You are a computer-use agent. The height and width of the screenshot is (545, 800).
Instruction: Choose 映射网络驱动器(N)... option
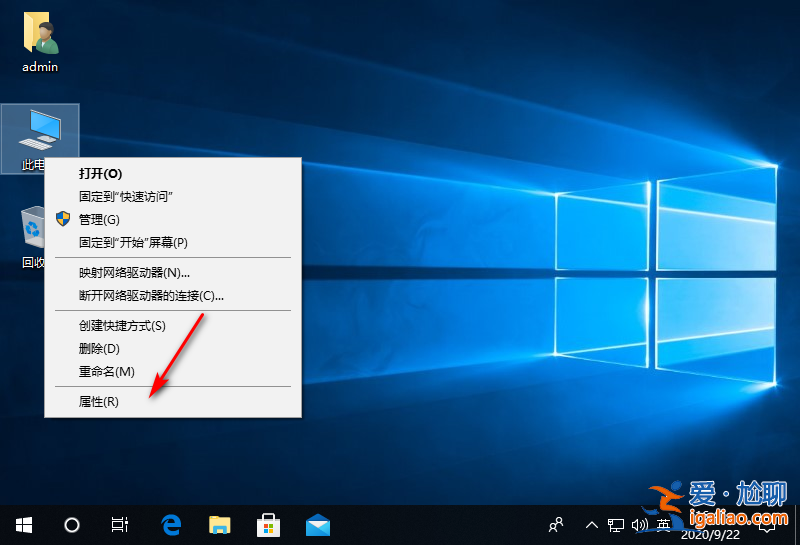click(173, 272)
